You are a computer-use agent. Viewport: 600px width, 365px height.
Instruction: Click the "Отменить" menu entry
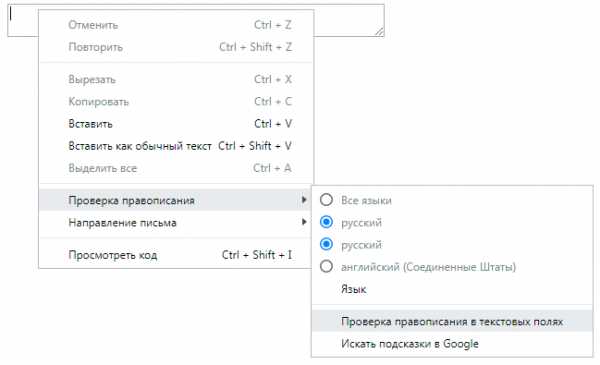pos(176,25)
